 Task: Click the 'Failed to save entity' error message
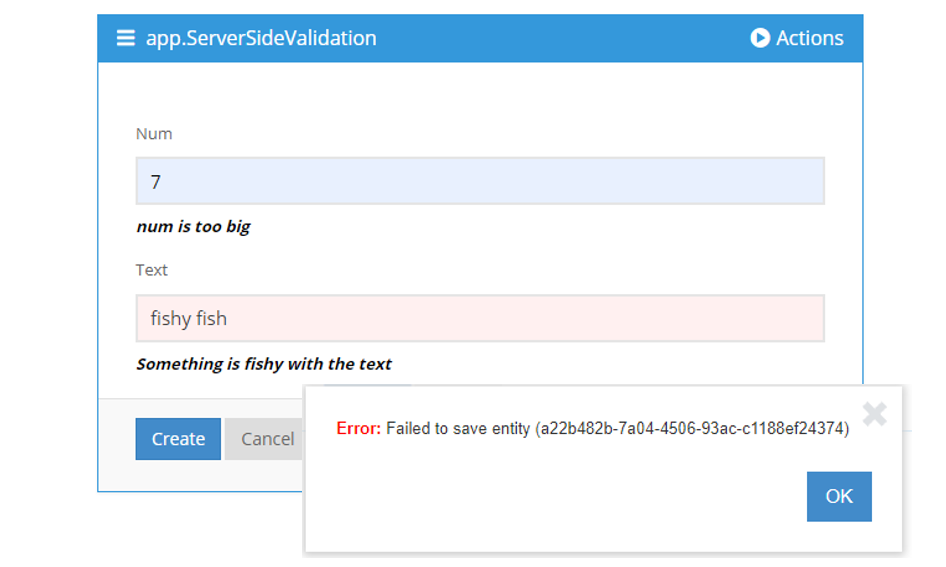click(617, 429)
